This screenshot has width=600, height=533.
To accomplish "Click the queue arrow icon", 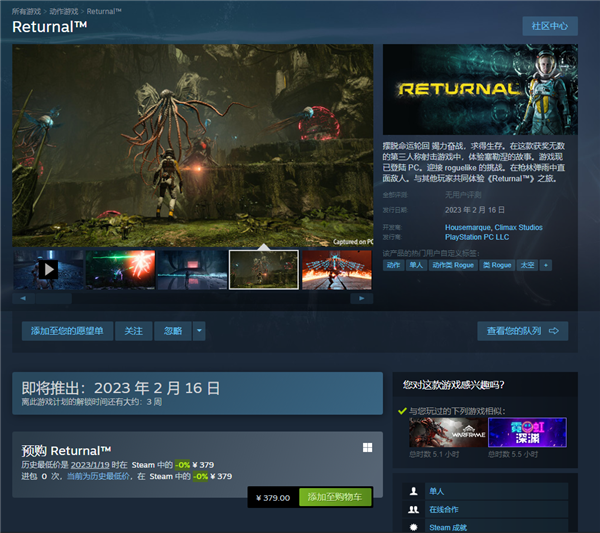I will [554, 331].
